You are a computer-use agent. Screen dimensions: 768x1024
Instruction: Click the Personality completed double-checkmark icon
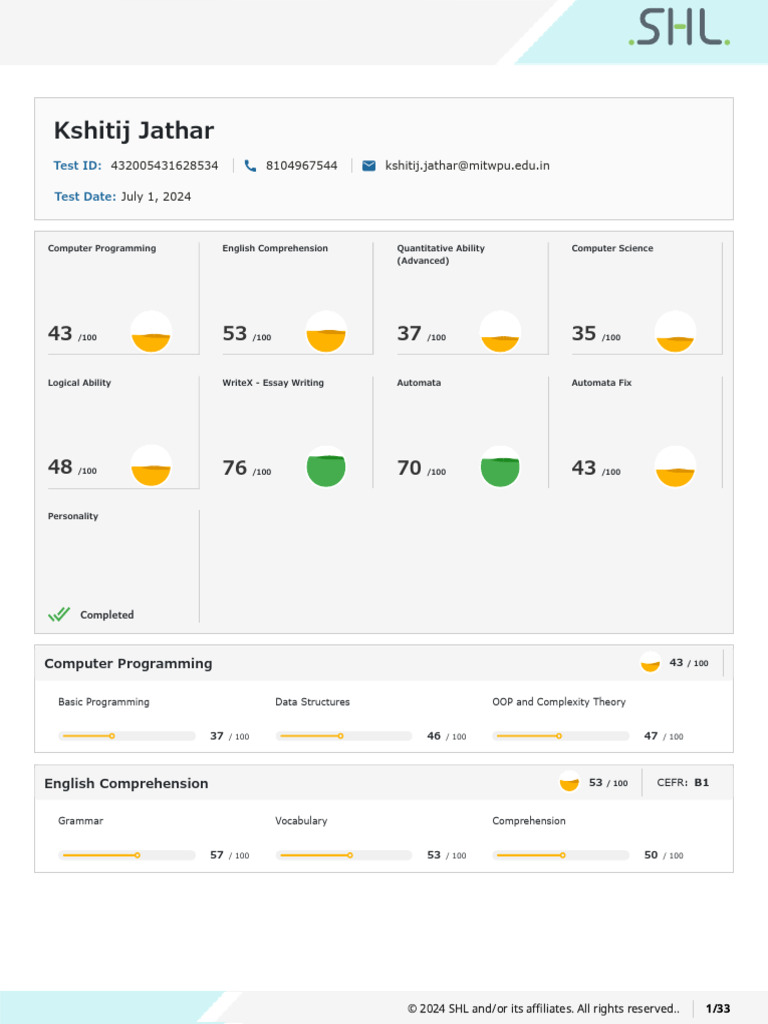59,615
